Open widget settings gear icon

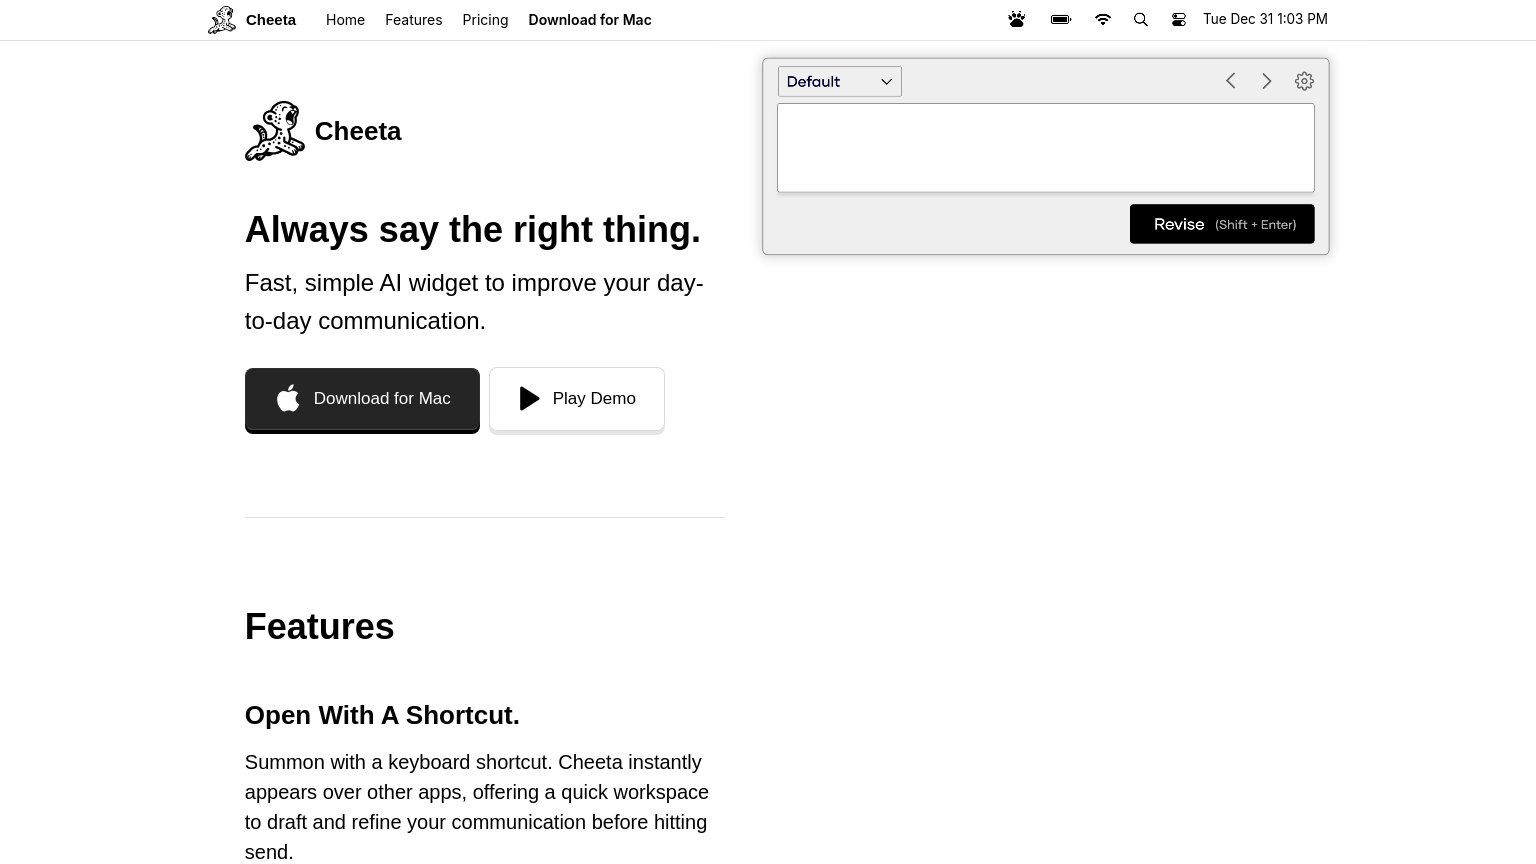click(1304, 81)
